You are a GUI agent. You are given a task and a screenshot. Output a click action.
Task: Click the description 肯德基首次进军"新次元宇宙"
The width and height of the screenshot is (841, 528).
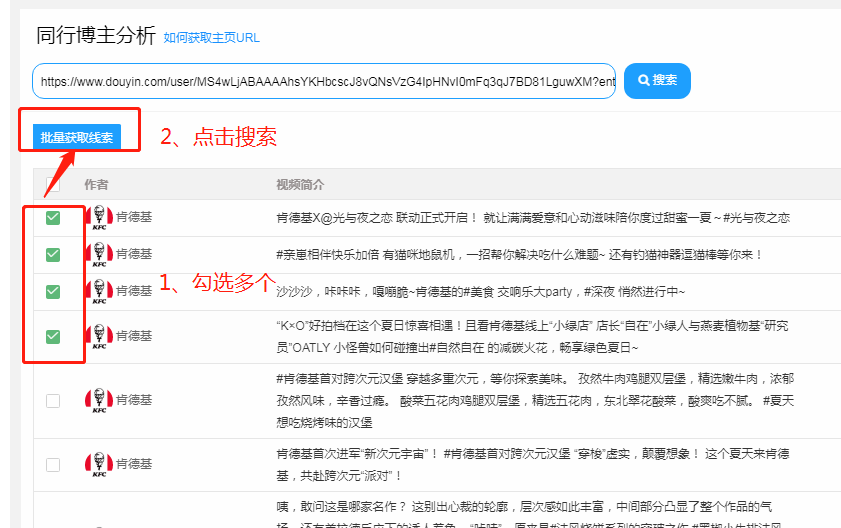click(533, 465)
